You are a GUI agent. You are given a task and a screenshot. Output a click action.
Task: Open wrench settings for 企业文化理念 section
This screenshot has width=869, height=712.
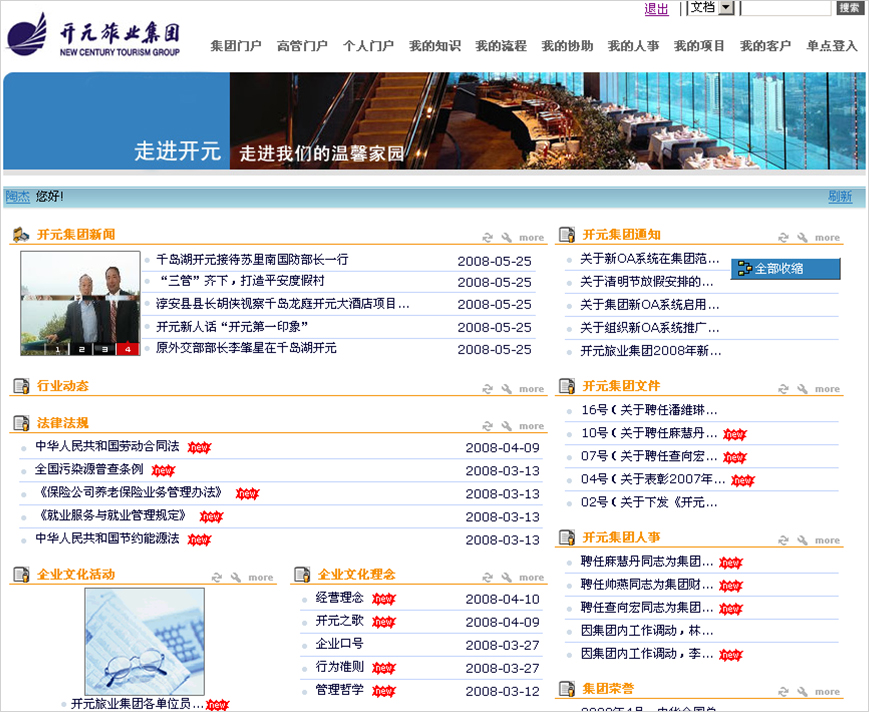[507, 577]
